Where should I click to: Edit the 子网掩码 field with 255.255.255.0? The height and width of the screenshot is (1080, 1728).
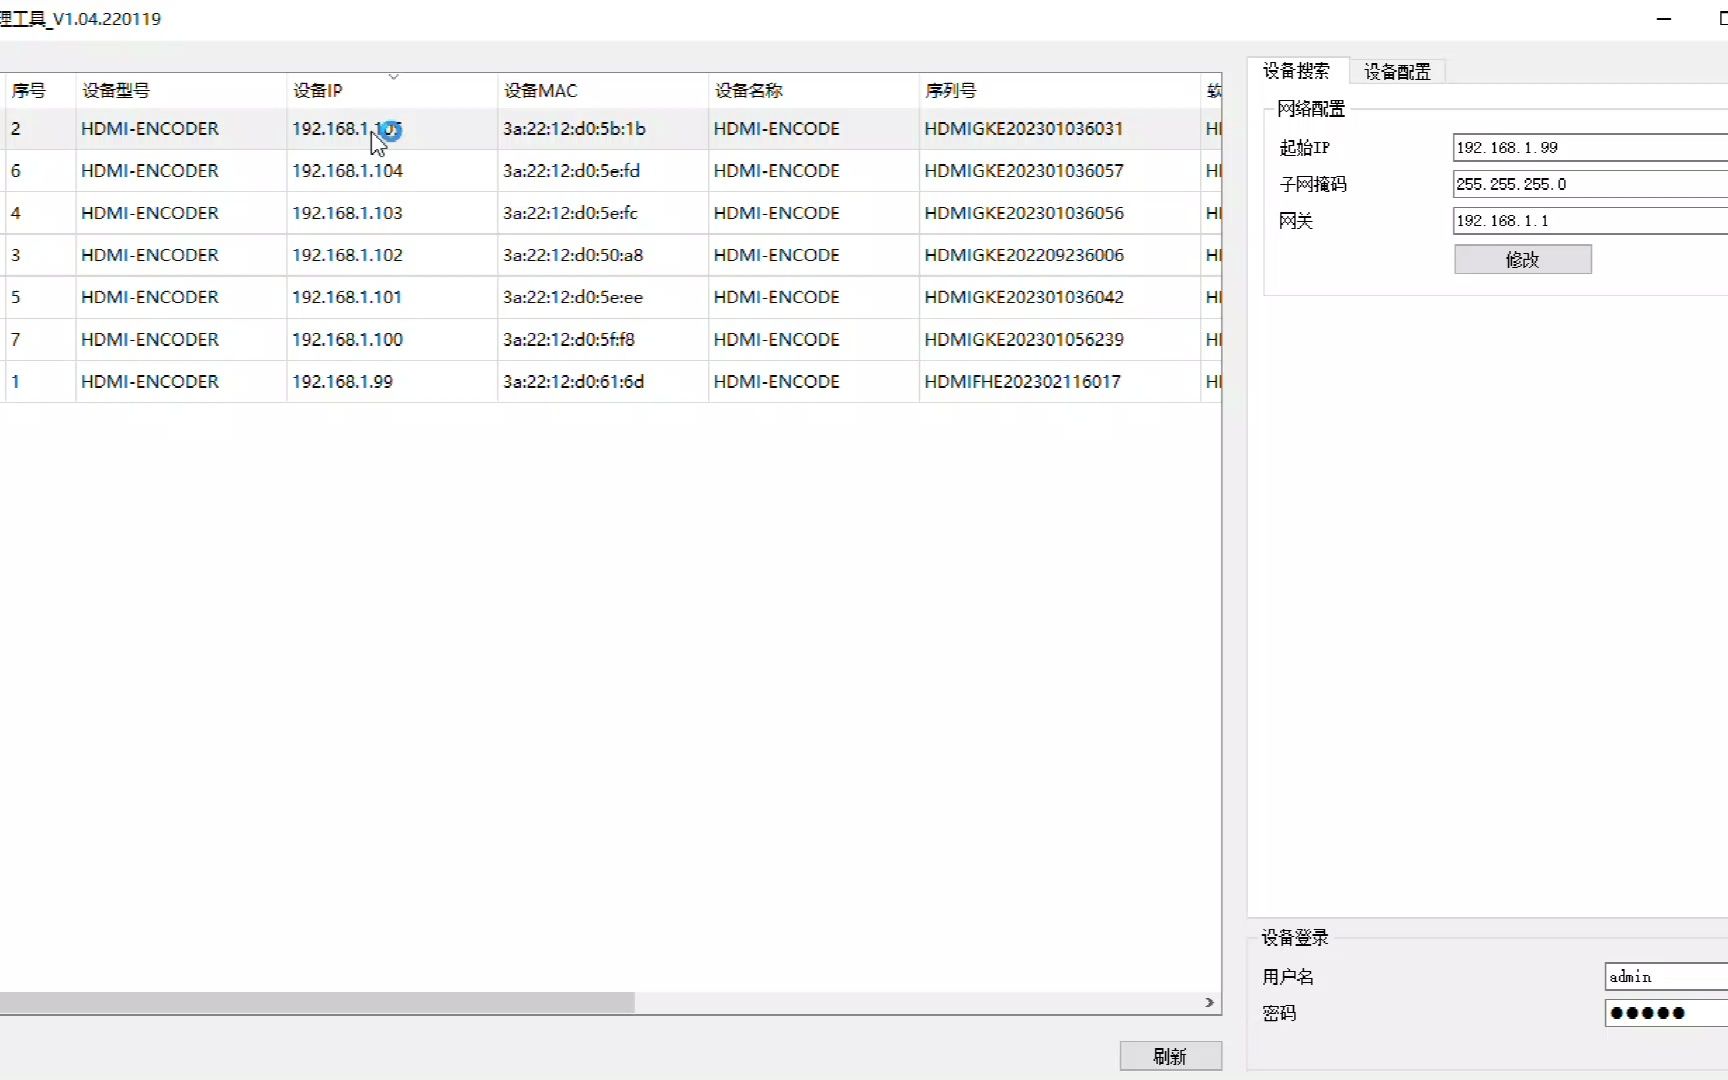click(x=1588, y=183)
